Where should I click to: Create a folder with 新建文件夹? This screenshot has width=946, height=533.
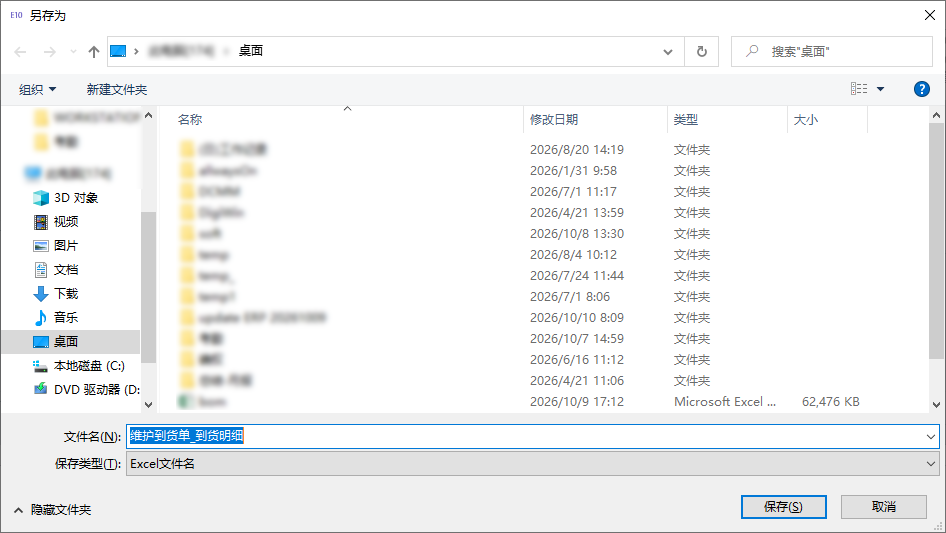[x=116, y=89]
